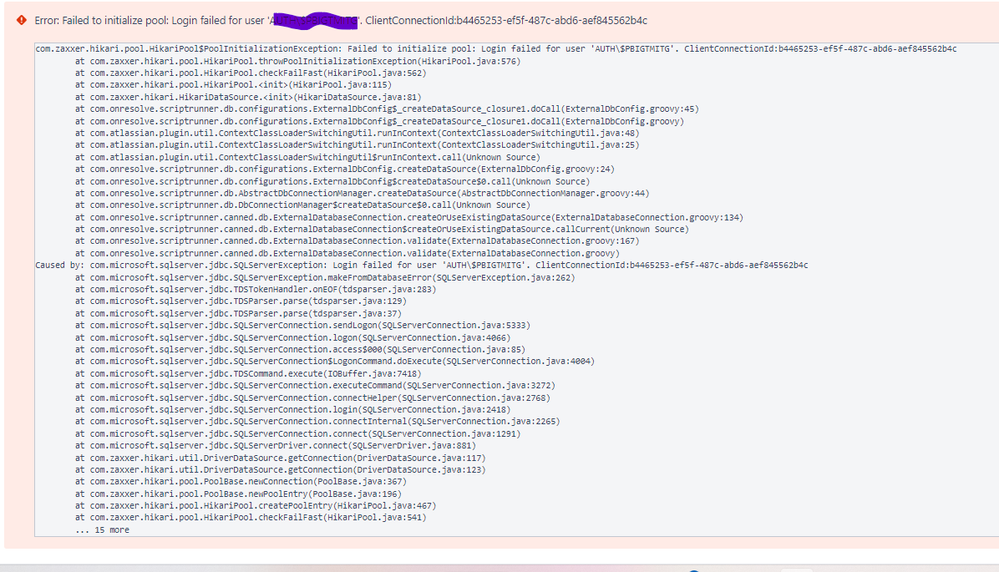Click the line connect(SQLServerConnection.java:1291)
Viewport: 999px width, 572px height.
(x=298, y=434)
